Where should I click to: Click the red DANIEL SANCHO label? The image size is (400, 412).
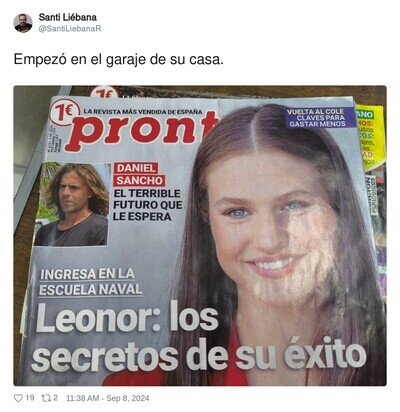[x=139, y=174]
